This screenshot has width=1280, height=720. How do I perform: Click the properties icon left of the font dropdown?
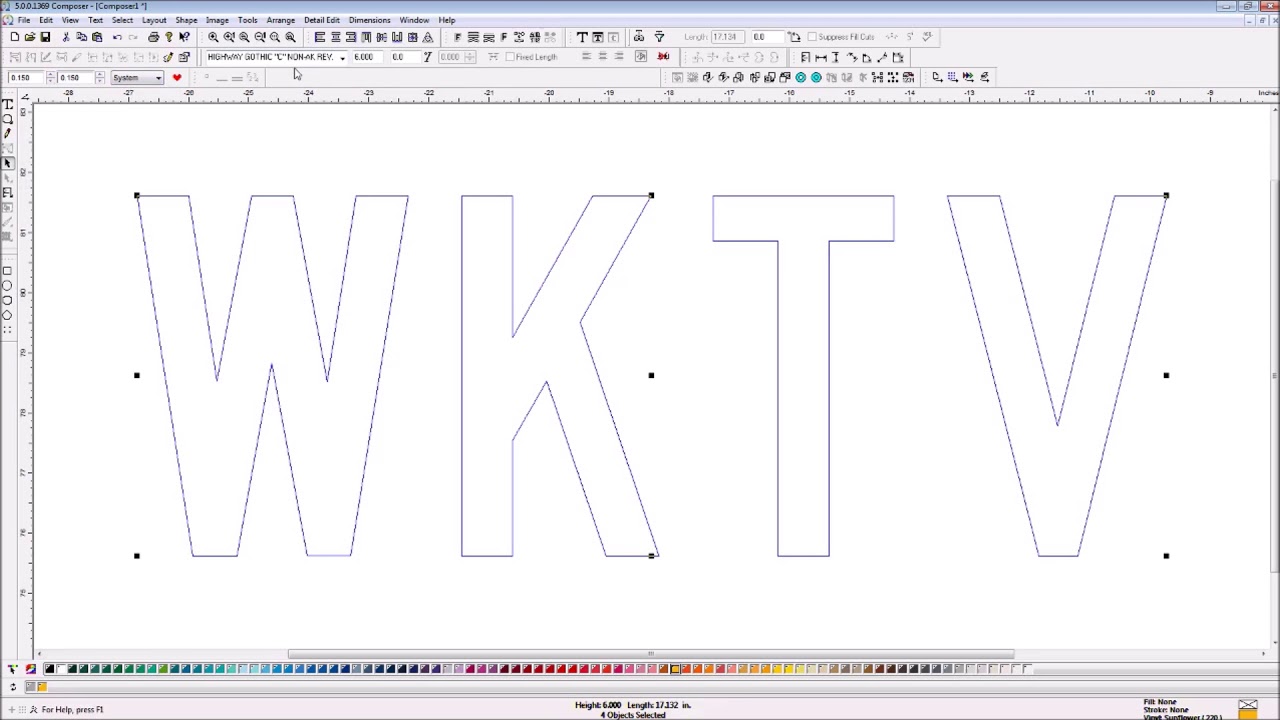click(184, 57)
